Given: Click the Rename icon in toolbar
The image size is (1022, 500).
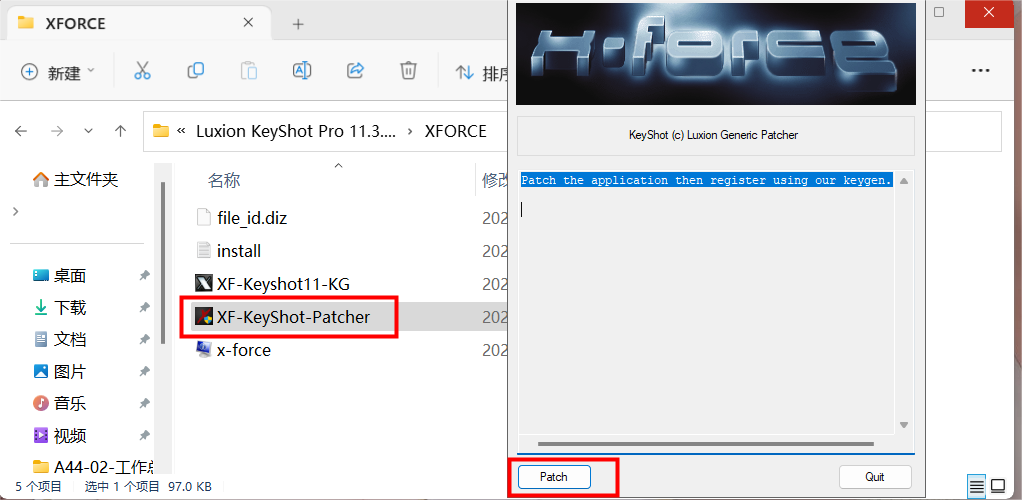Looking at the screenshot, I should tap(301, 71).
